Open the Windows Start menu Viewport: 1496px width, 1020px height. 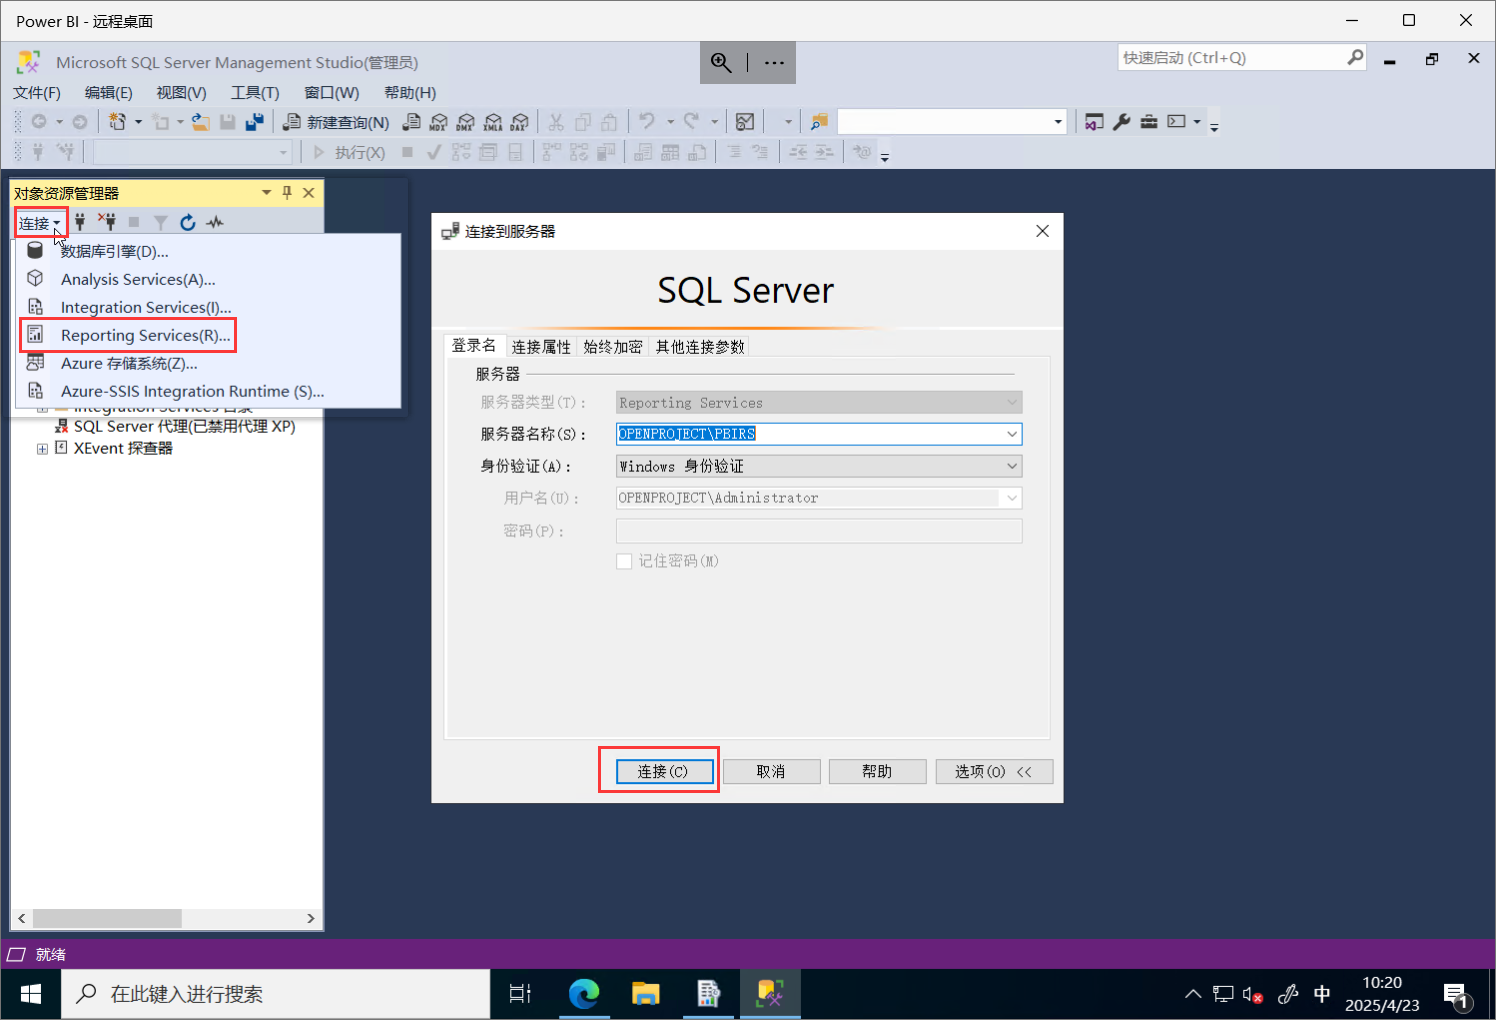click(31, 994)
